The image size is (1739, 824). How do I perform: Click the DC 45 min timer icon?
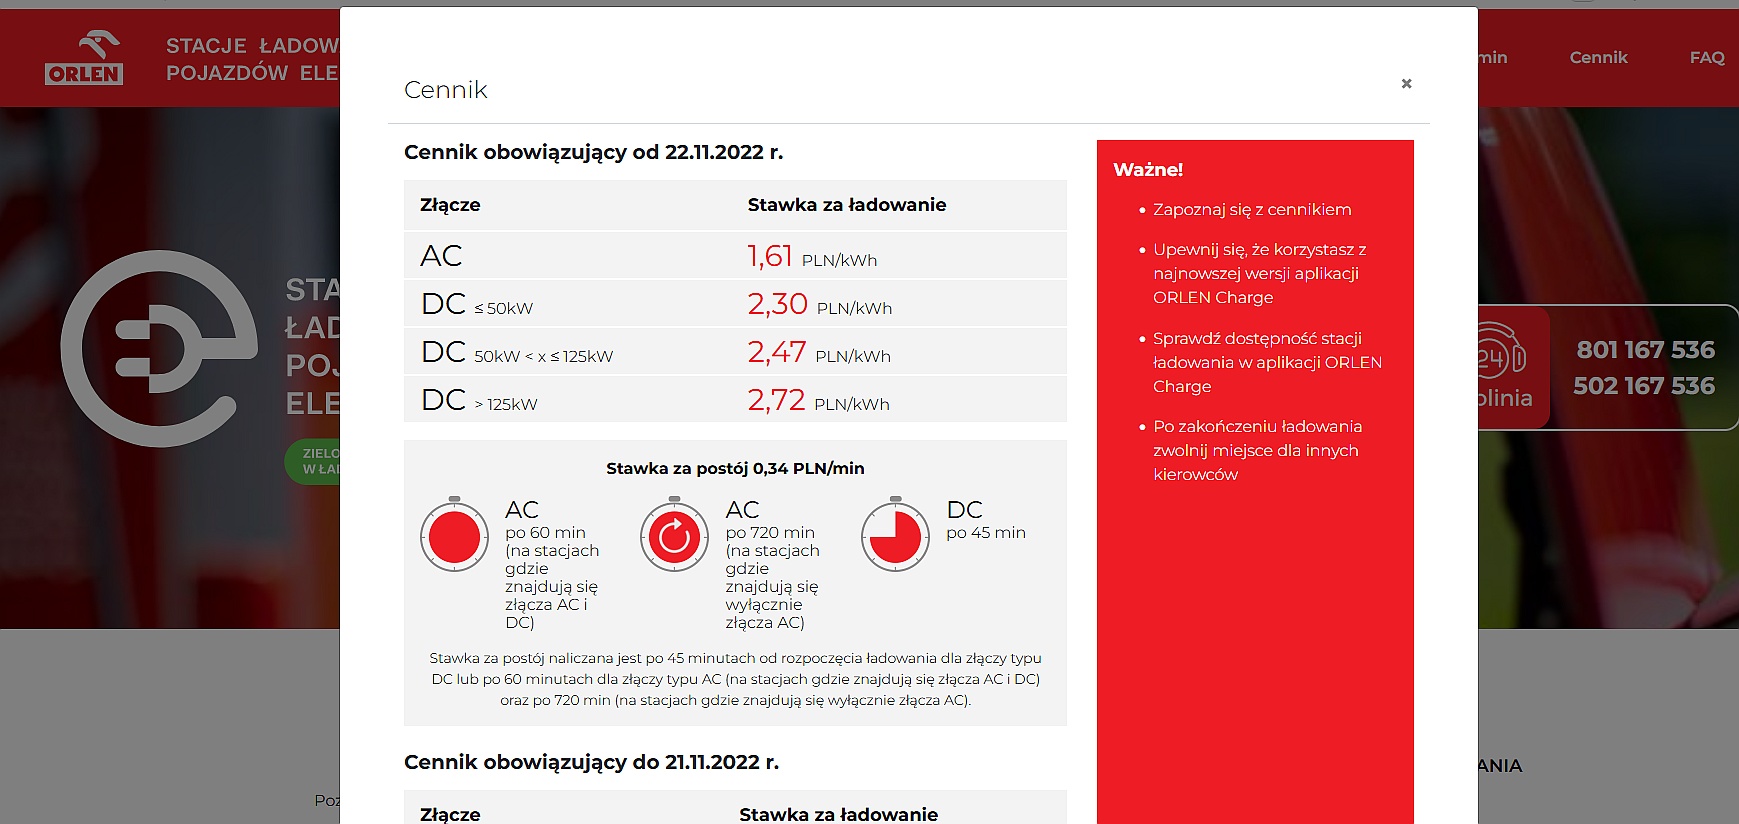pyautogui.click(x=896, y=535)
